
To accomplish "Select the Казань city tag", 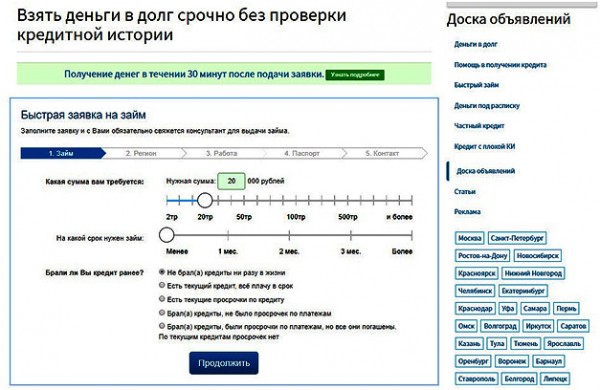I will pos(469,344).
